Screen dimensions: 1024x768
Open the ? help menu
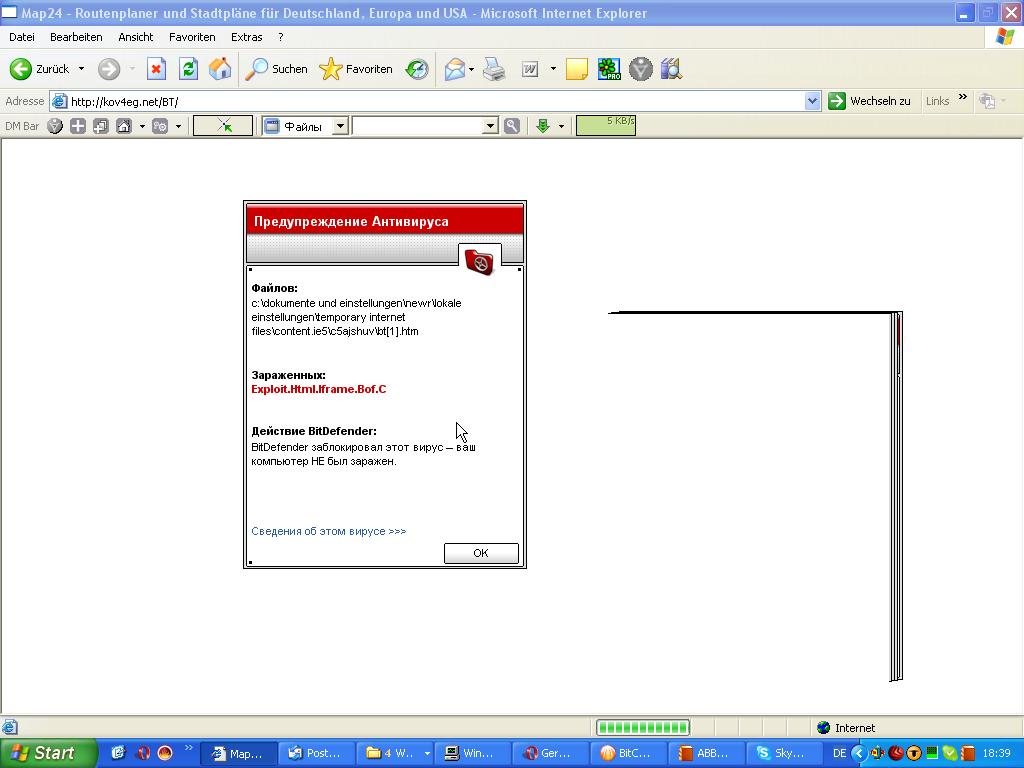(281, 37)
